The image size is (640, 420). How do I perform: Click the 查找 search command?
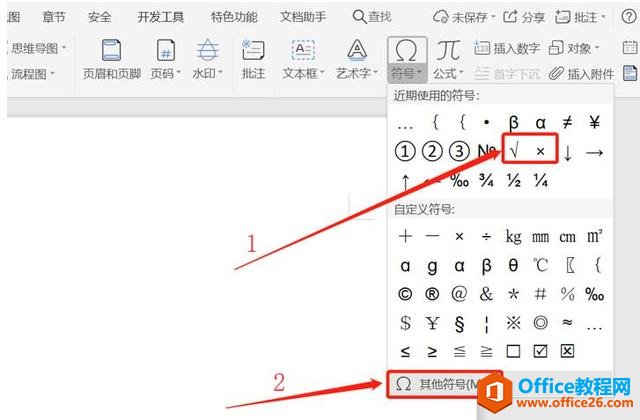[372, 17]
